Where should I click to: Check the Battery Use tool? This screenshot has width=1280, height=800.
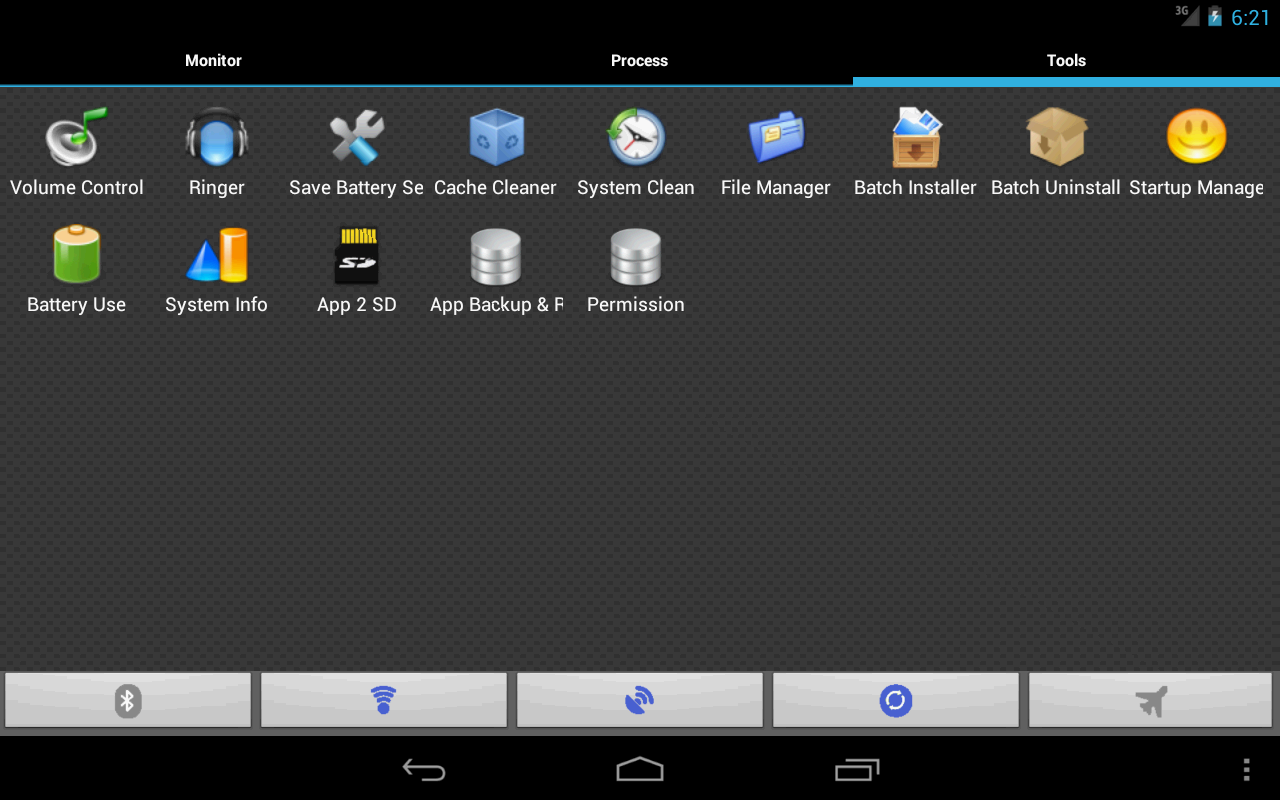coord(76,266)
